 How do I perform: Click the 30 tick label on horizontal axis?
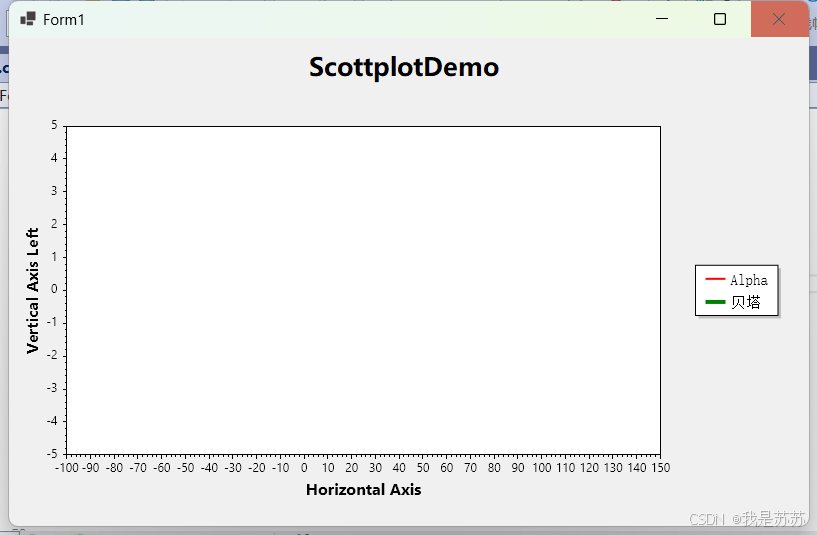pos(376,468)
